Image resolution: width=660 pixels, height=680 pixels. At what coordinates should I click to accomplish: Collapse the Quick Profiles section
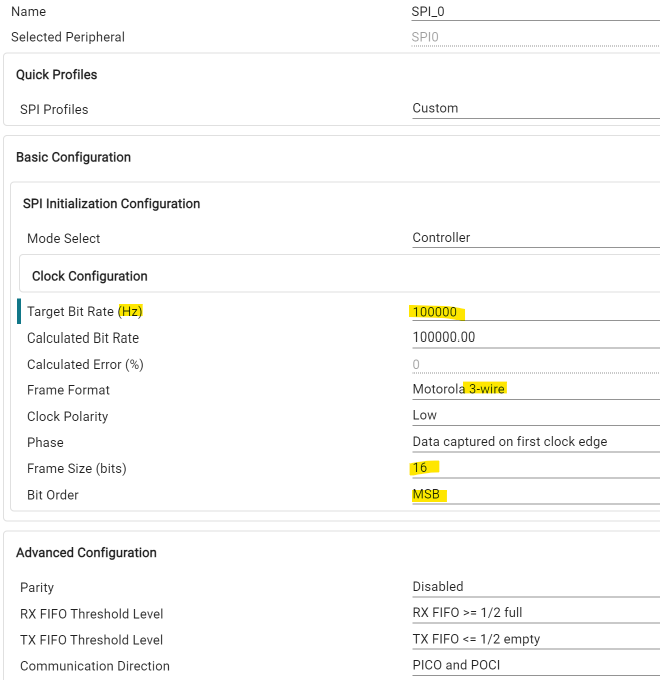56,75
